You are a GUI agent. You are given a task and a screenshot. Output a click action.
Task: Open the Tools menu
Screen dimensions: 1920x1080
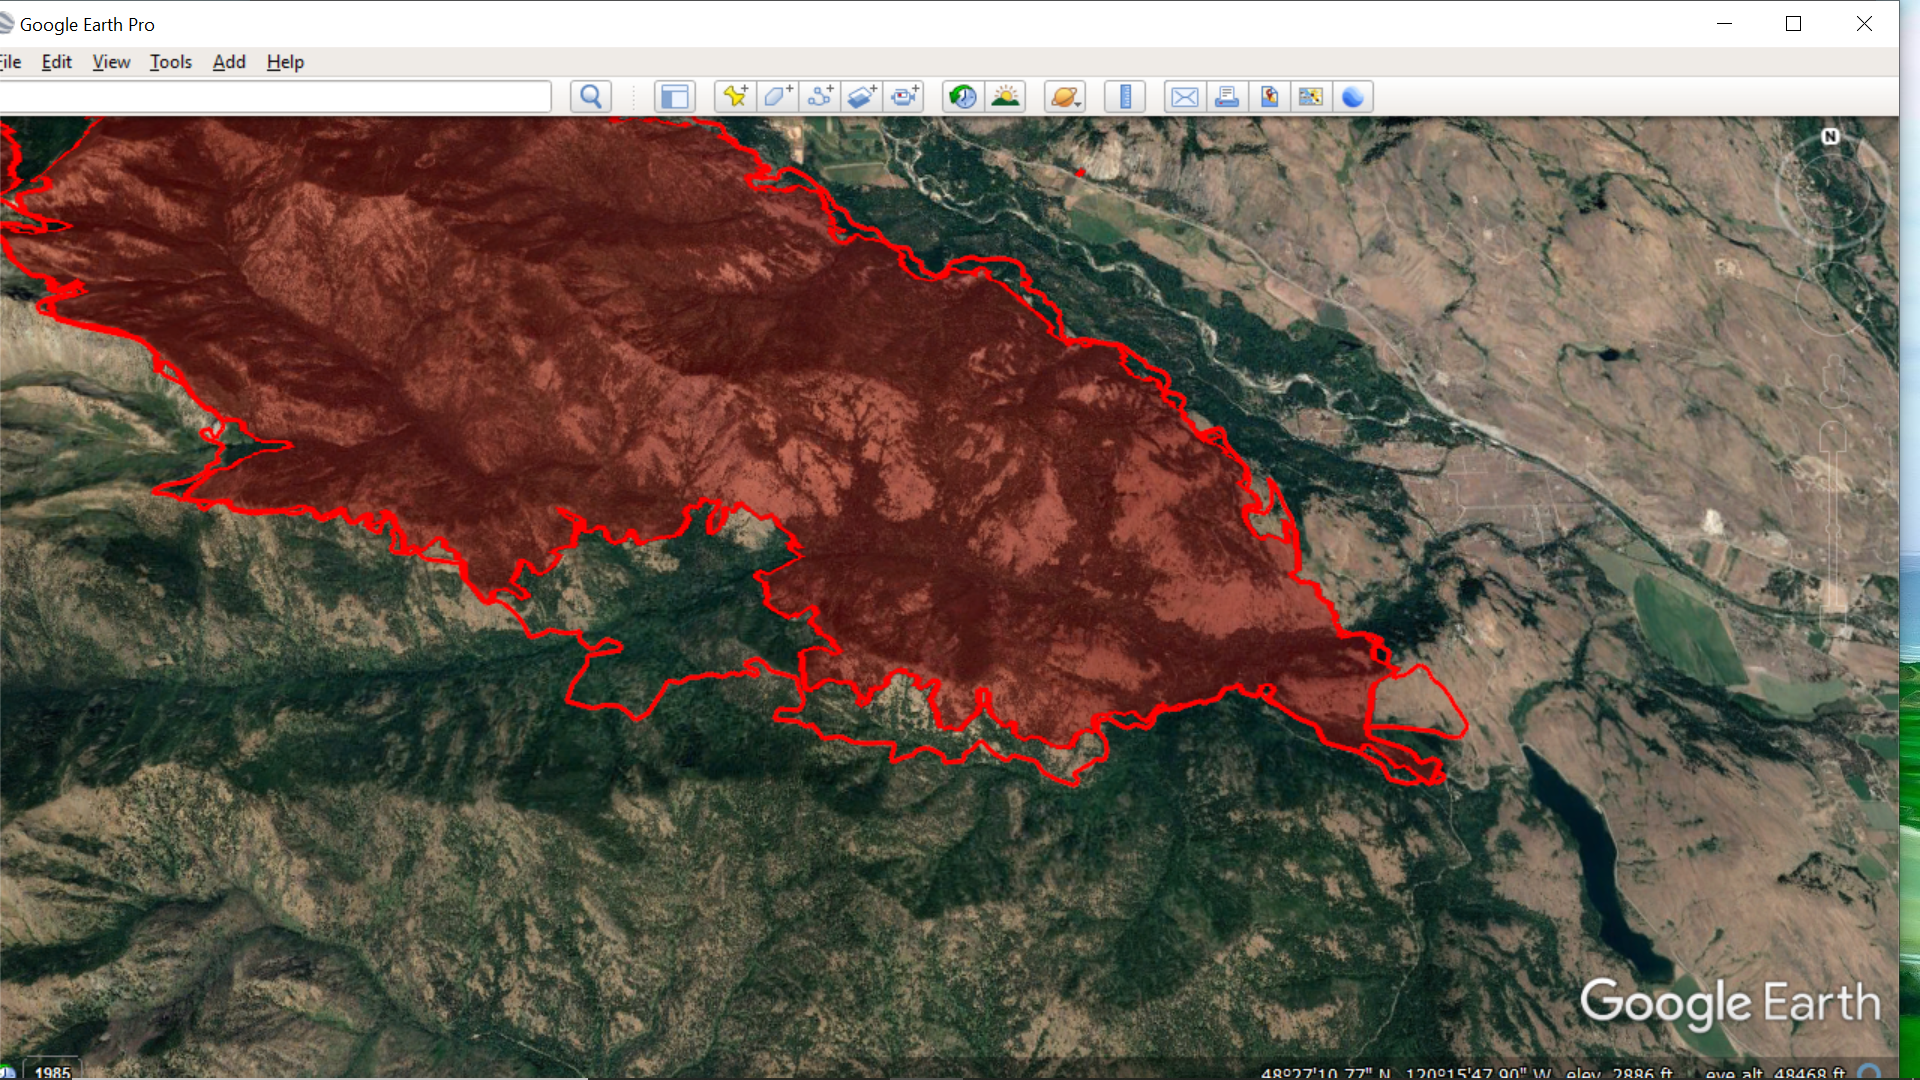[x=170, y=62]
